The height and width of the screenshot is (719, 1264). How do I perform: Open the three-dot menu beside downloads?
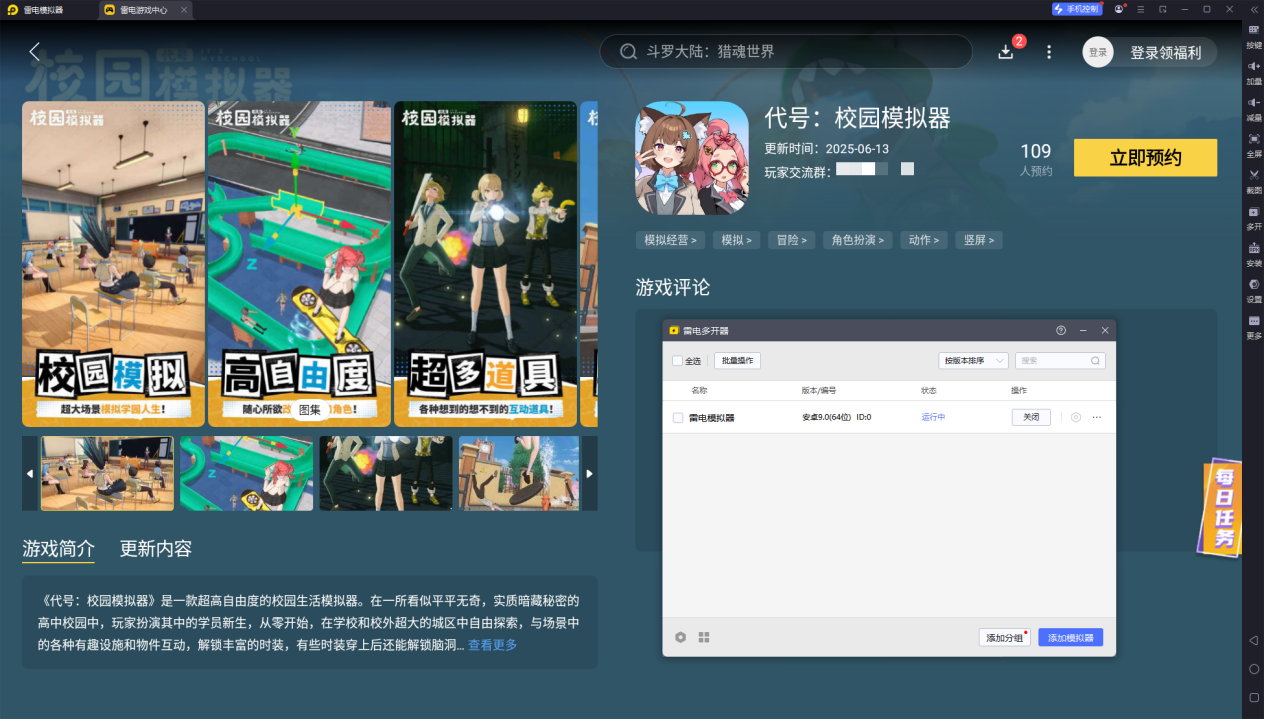(x=1048, y=52)
